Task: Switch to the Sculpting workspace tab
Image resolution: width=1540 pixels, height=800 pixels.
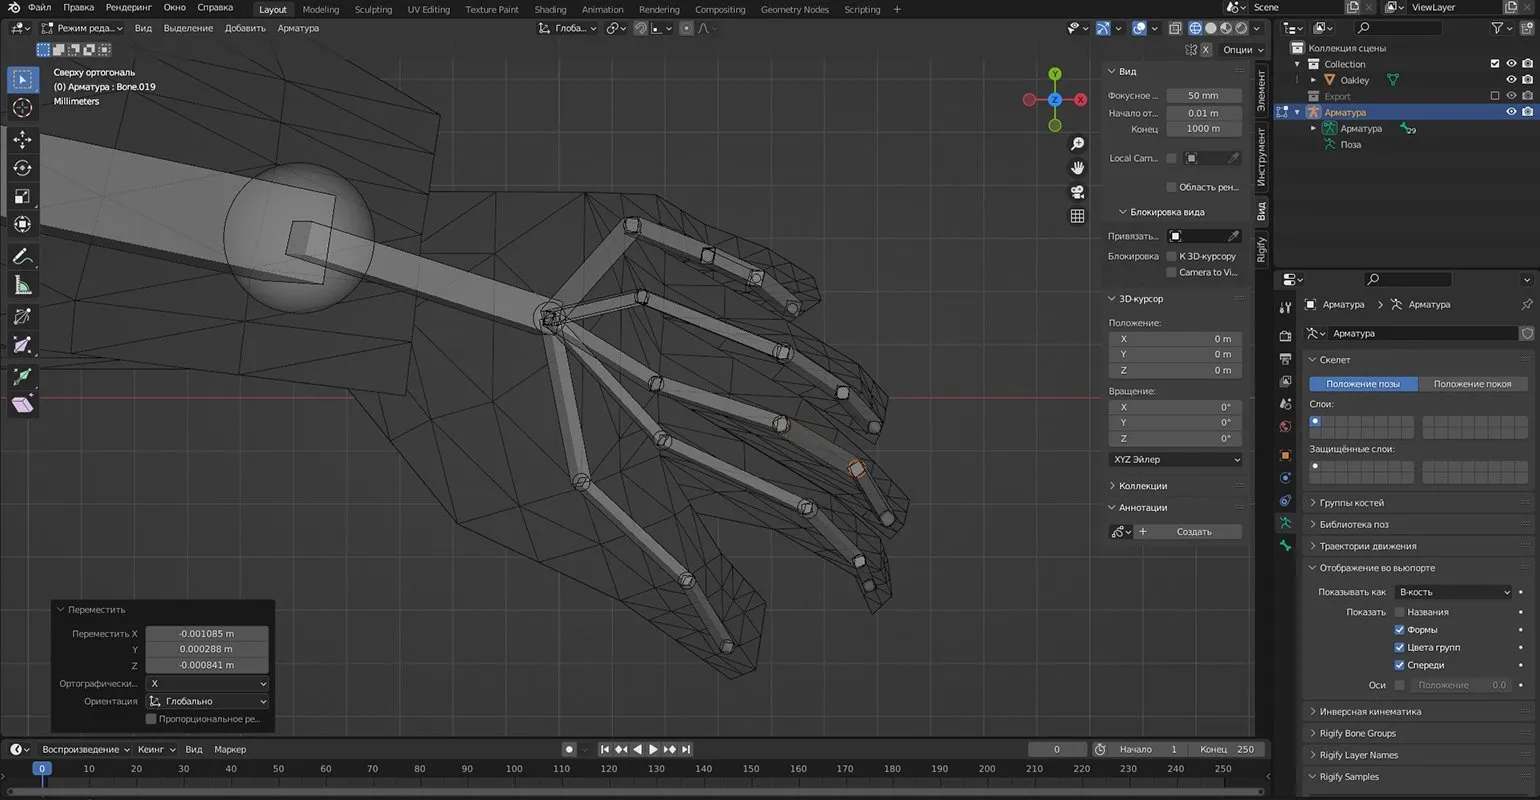Action: (373, 10)
